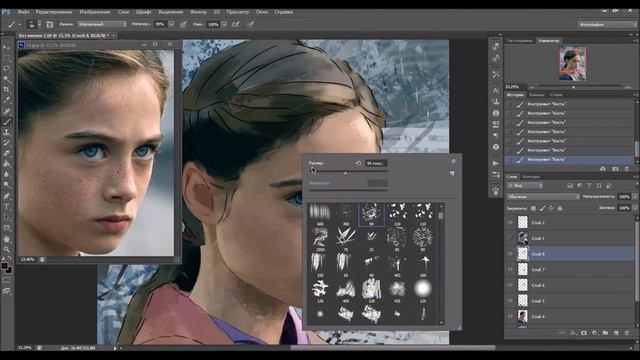The height and width of the screenshot is (360, 640).
Task: Switch to the History tab
Action: coord(515,95)
